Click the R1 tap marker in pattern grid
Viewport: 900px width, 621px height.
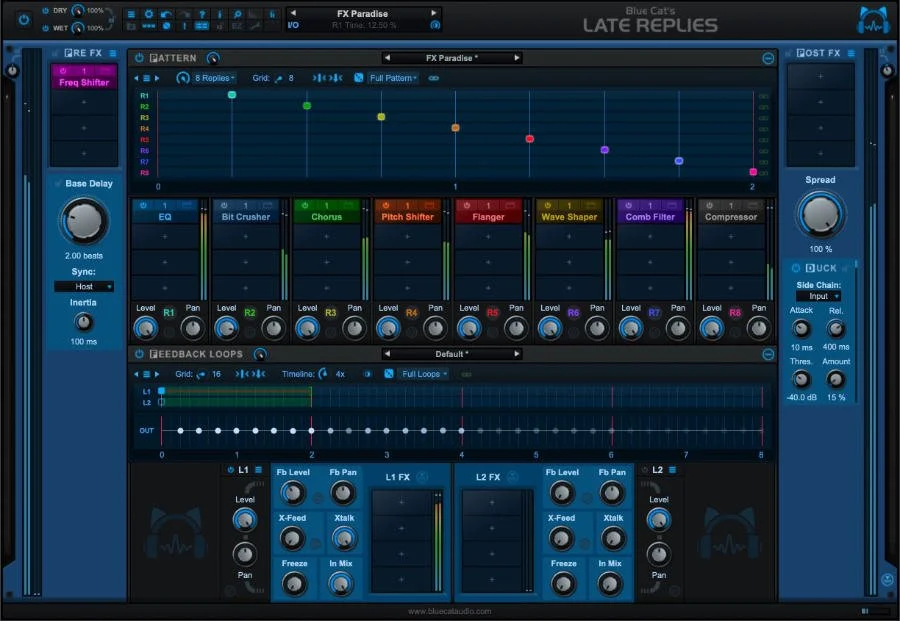tap(232, 95)
